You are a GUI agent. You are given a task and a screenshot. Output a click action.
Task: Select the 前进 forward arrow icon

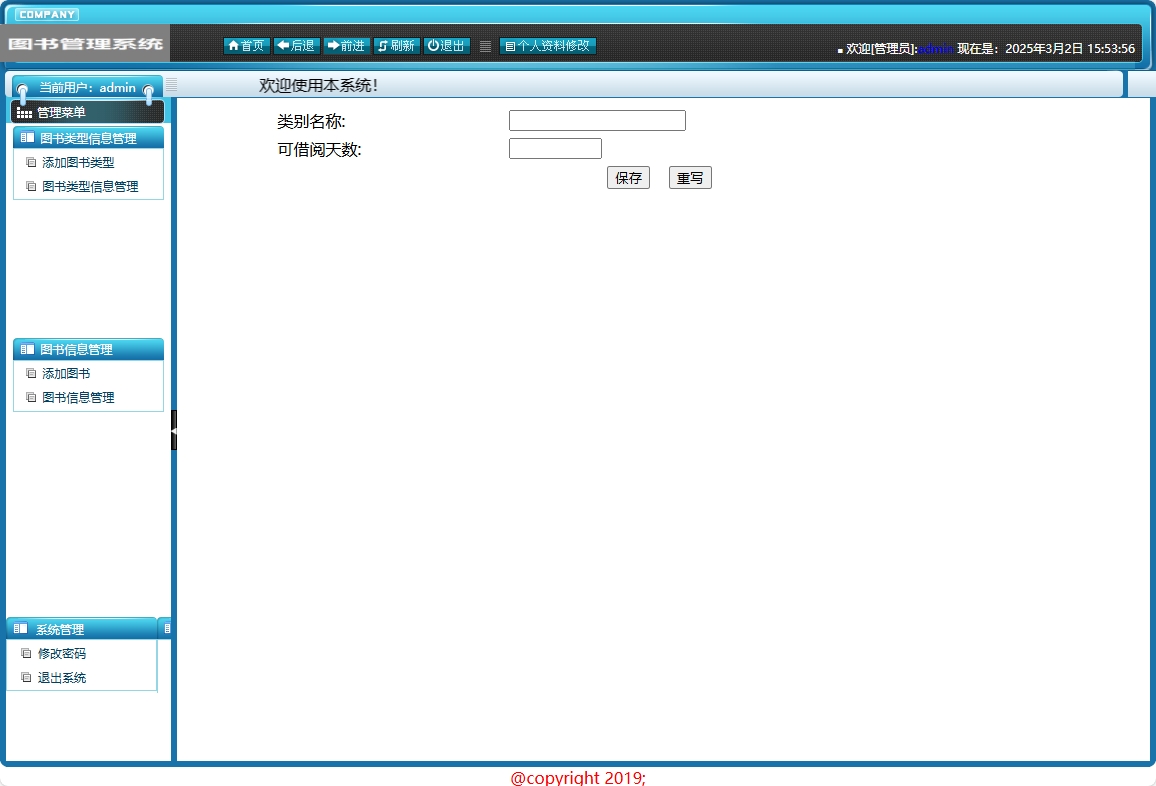[333, 45]
